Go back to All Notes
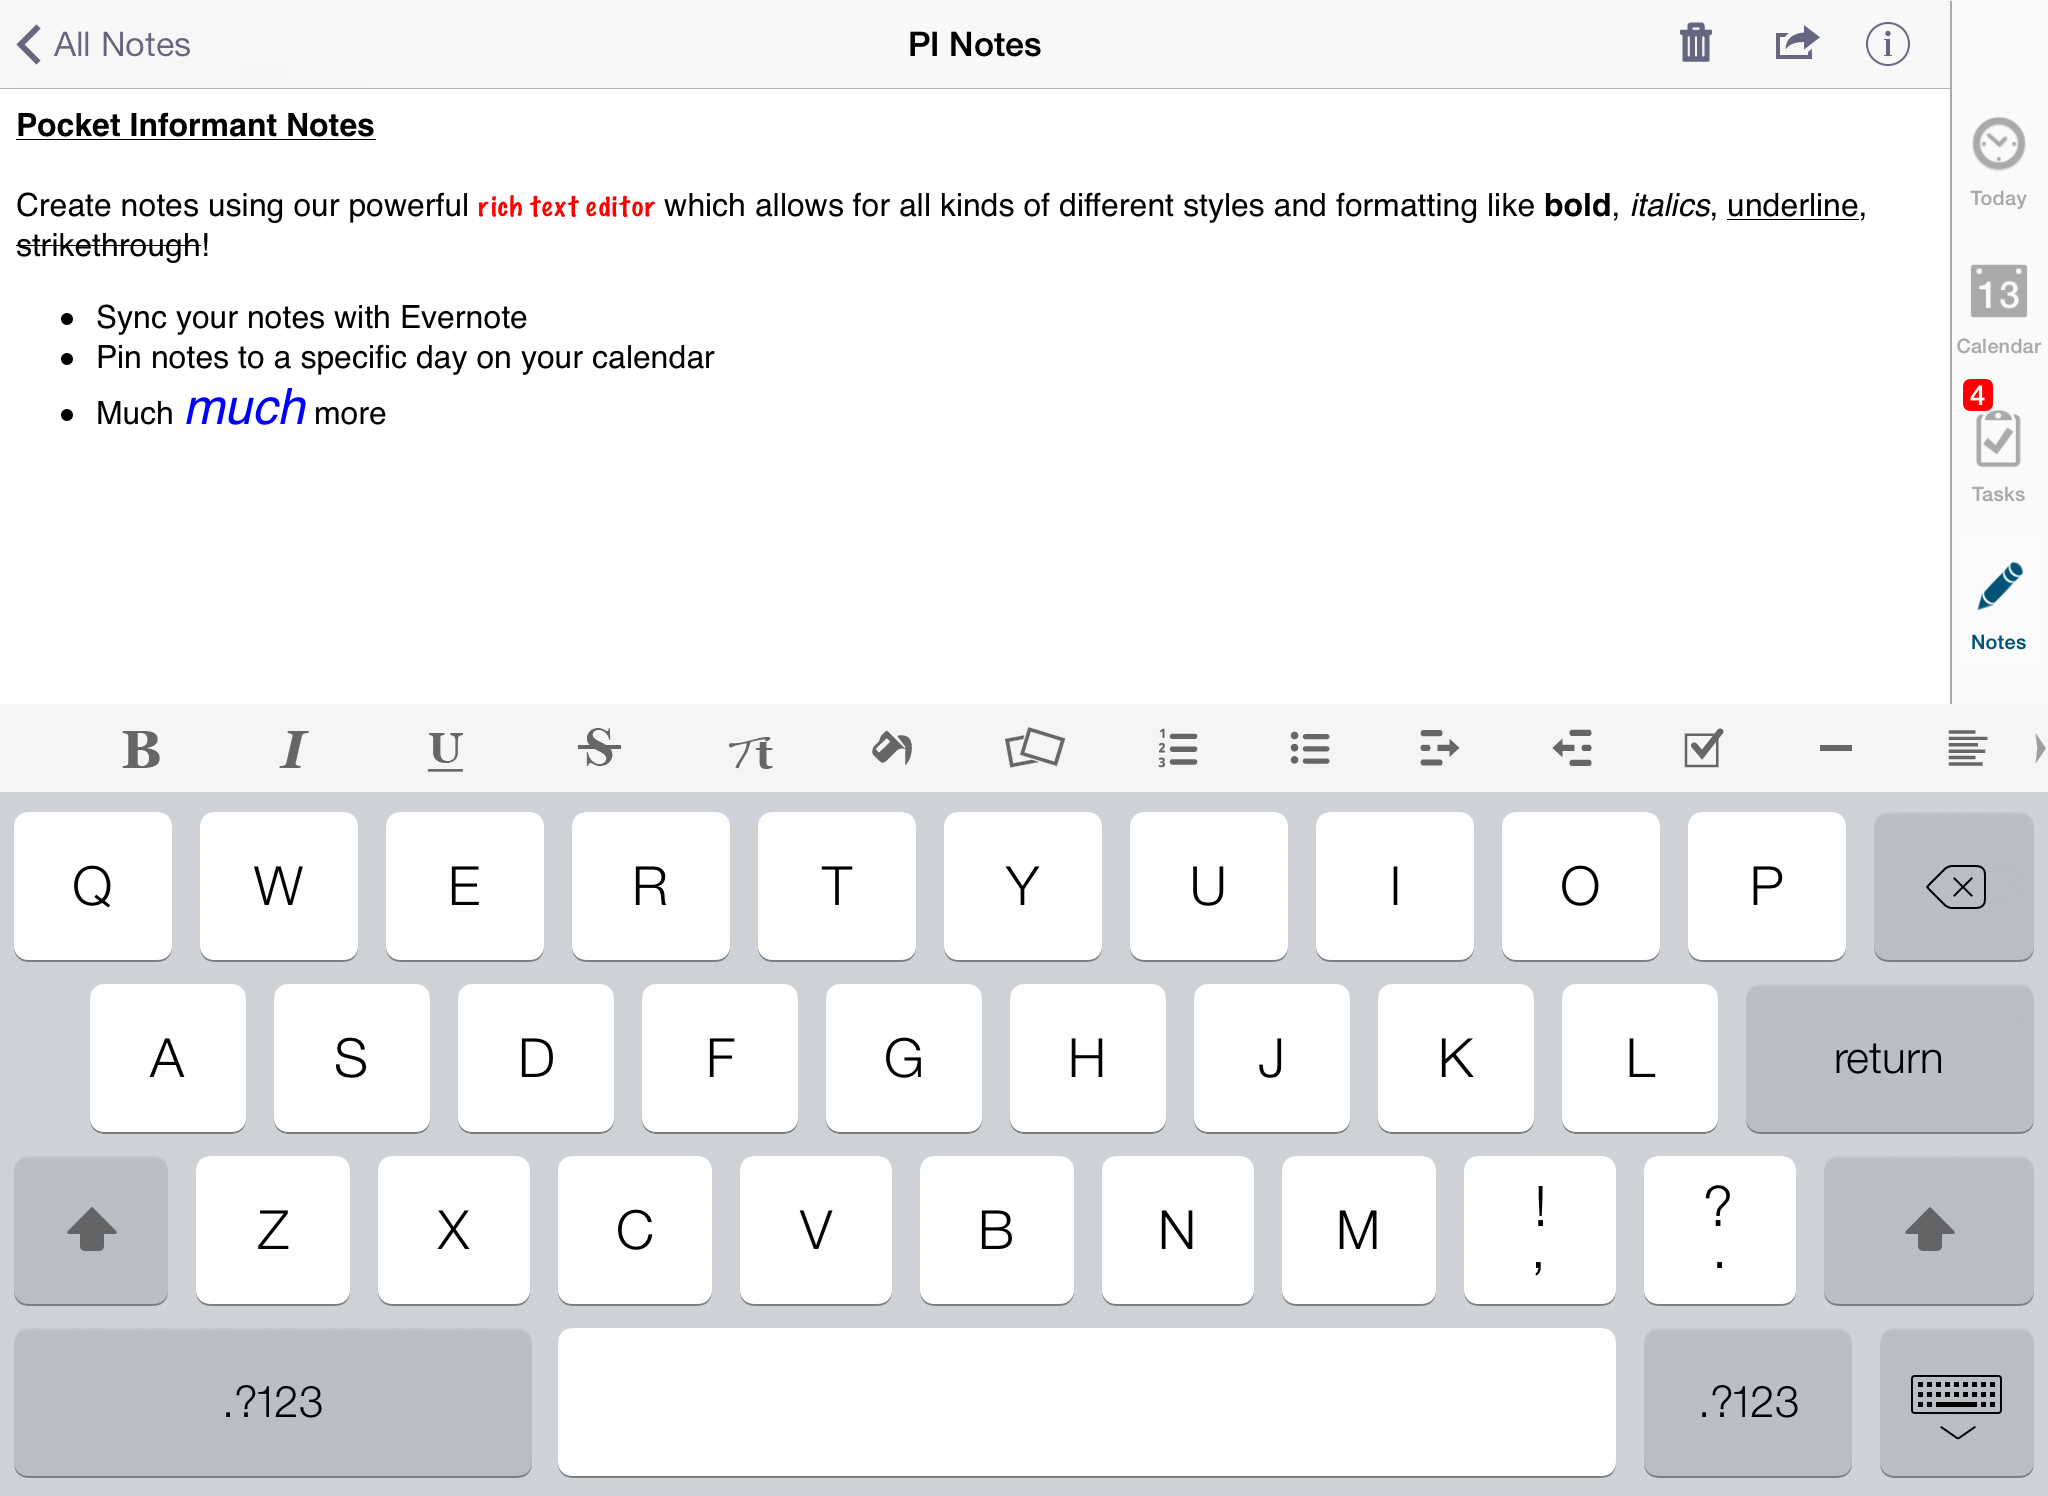The image size is (2048, 1496). pos(104,45)
